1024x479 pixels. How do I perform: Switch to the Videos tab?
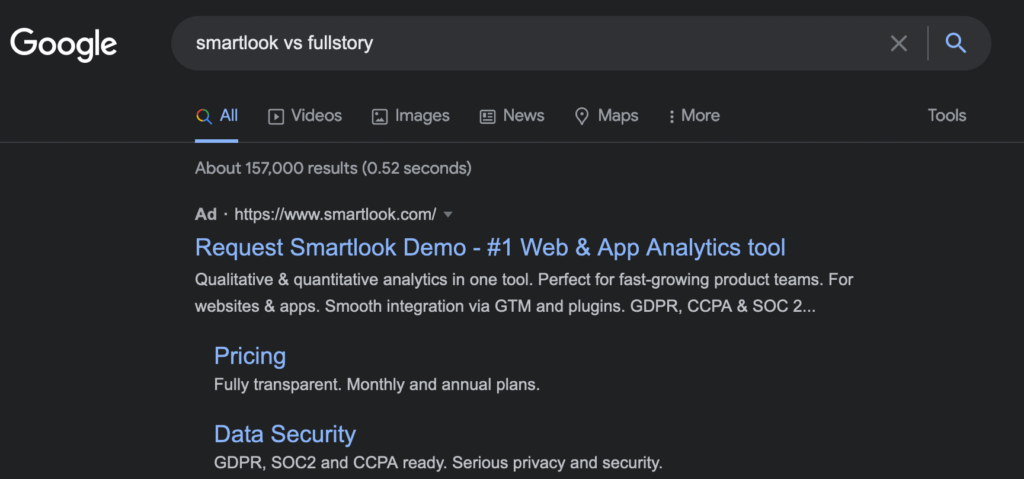pos(305,116)
